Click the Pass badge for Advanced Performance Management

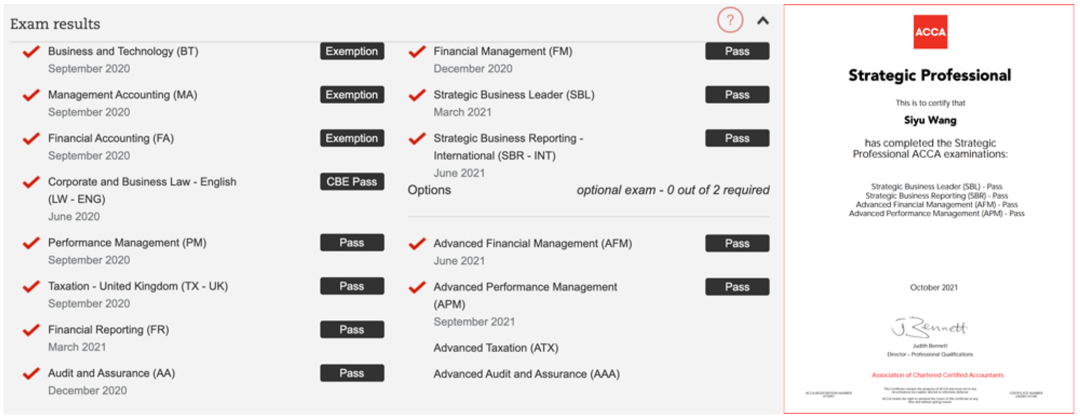[x=737, y=287]
